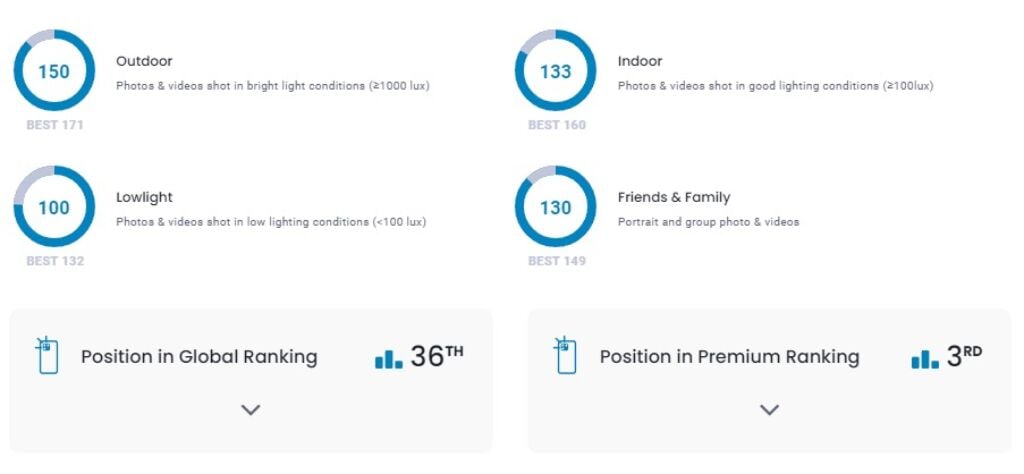Viewport: 1024px width, 474px height.
Task: Click the Lowlight 100 score ring
Action: pos(54,207)
